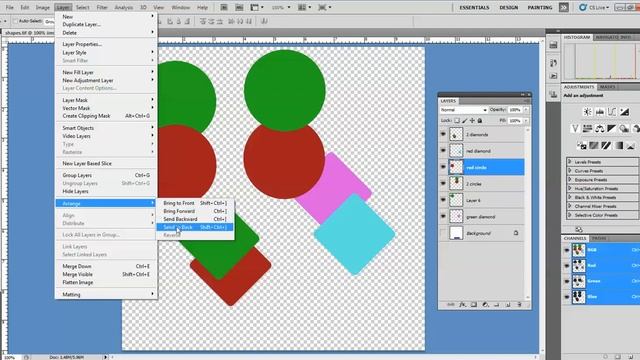
Task: Add a Vibrance adjustment
Action: pyautogui.click(x=575, y=129)
